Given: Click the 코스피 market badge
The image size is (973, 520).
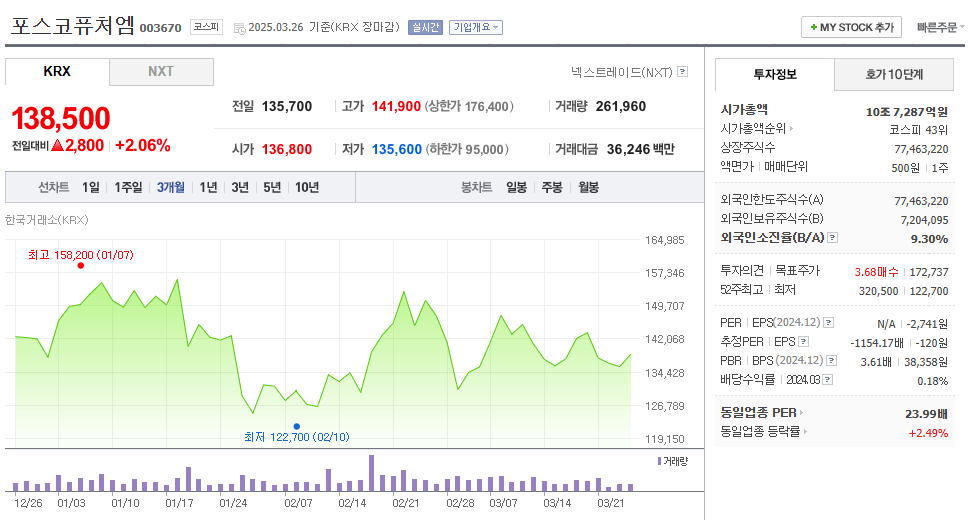Looking at the screenshot, I should 206,27.
